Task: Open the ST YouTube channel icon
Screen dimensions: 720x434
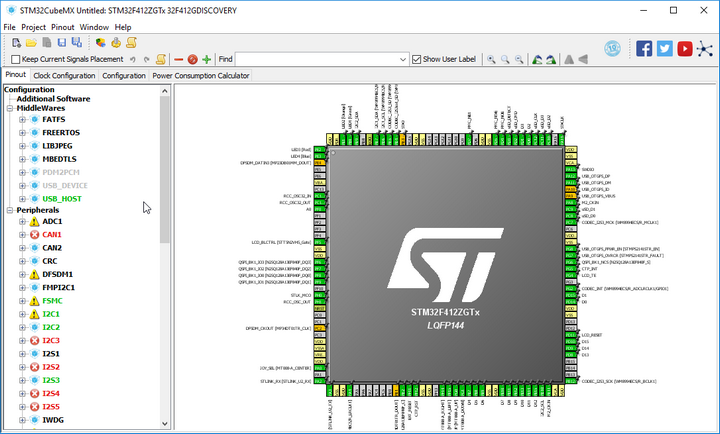Action: 685,48
